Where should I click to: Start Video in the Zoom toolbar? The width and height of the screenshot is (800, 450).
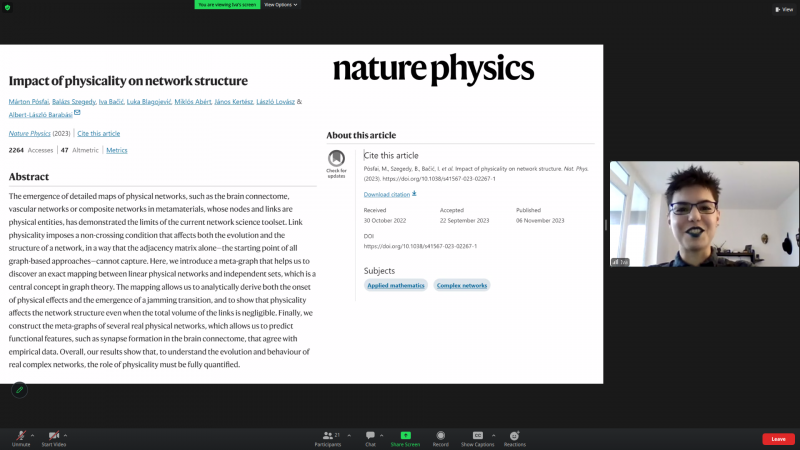click(54, 438)
